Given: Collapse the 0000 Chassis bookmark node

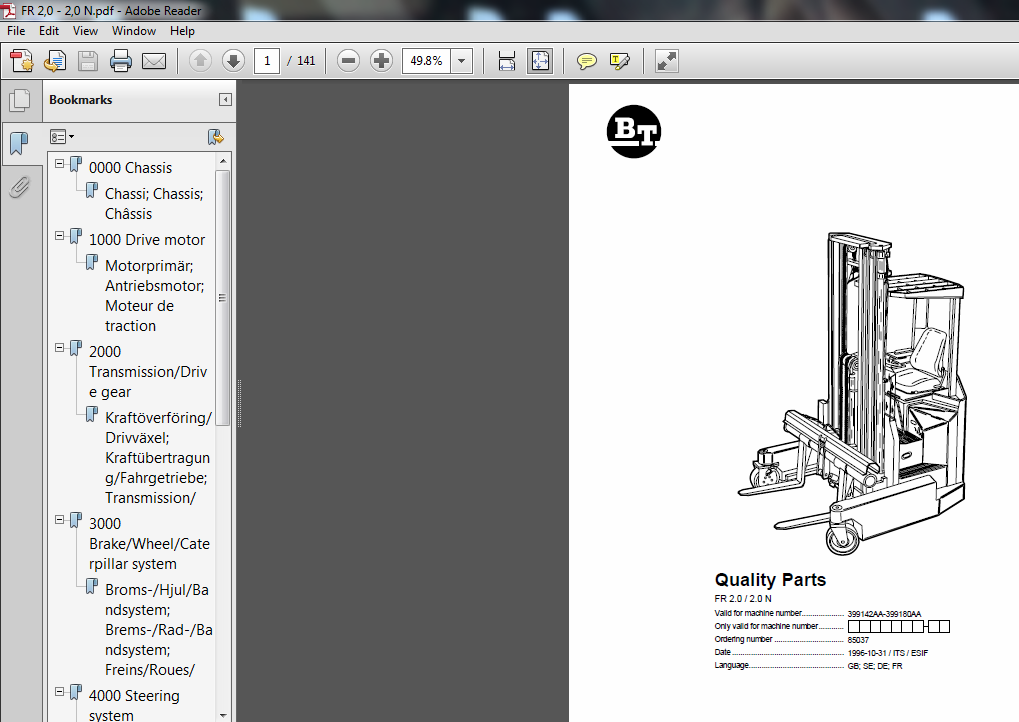Looking at the screenshot, I should click(x=60, y=164).
